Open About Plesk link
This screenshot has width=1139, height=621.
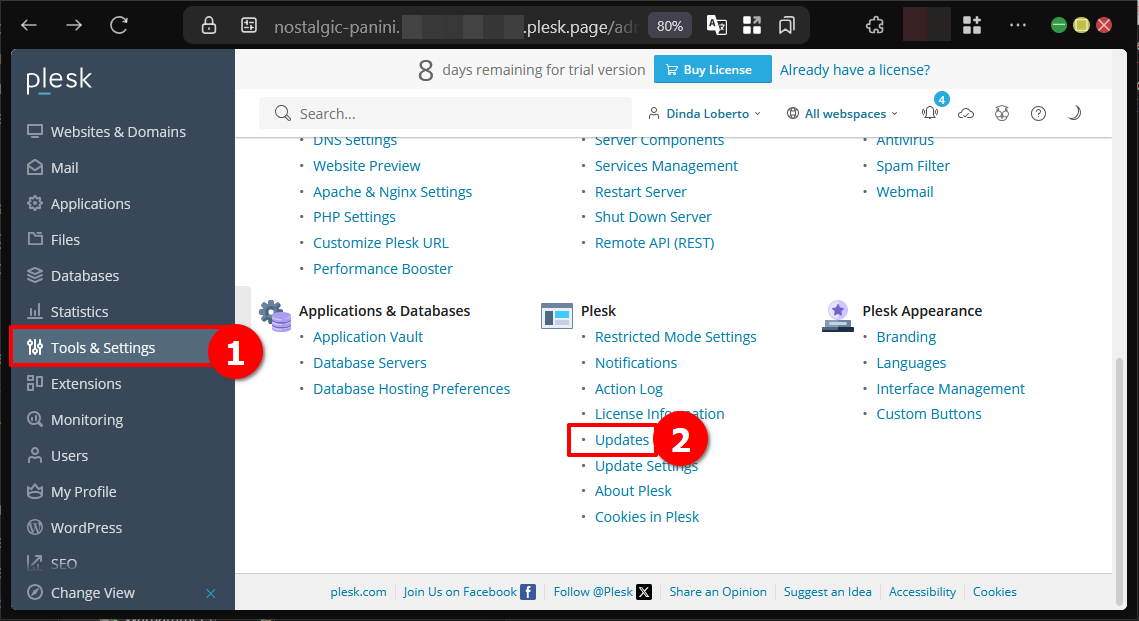[633, 491]
